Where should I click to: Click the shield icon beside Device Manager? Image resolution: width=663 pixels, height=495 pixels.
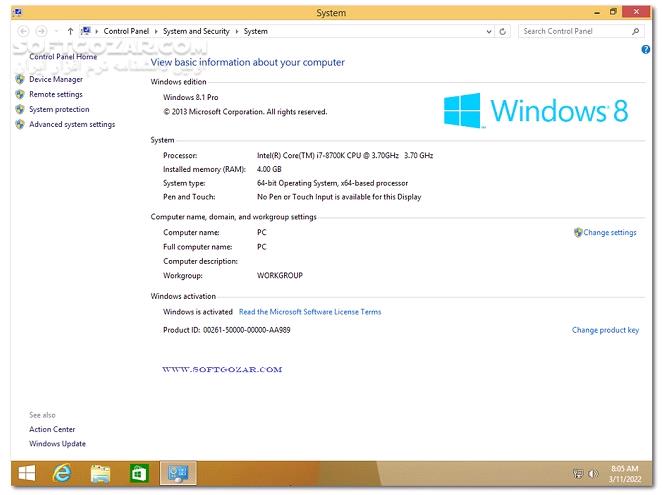click(x=20, y=79)
